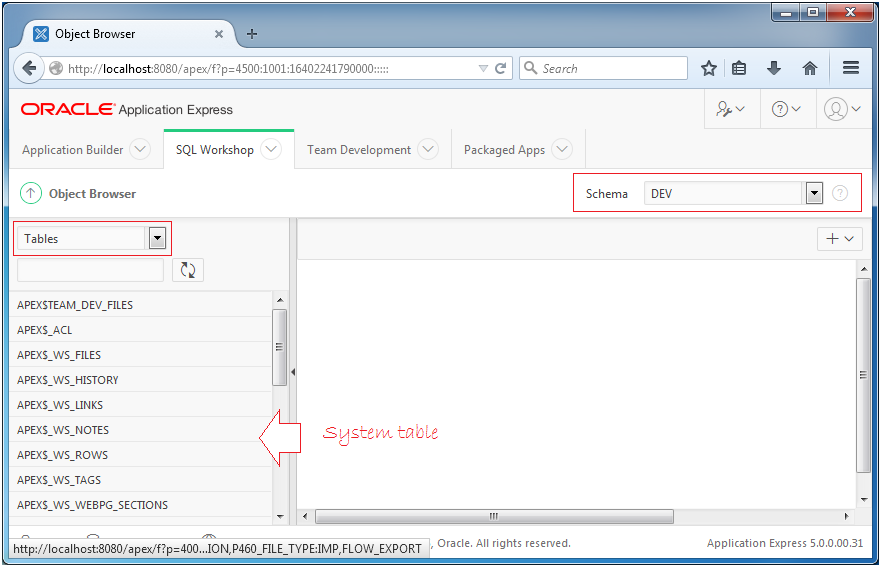The image size is (881, 567).
Task: Click the detail pane scroll up arrow
Action: (864, 269)
